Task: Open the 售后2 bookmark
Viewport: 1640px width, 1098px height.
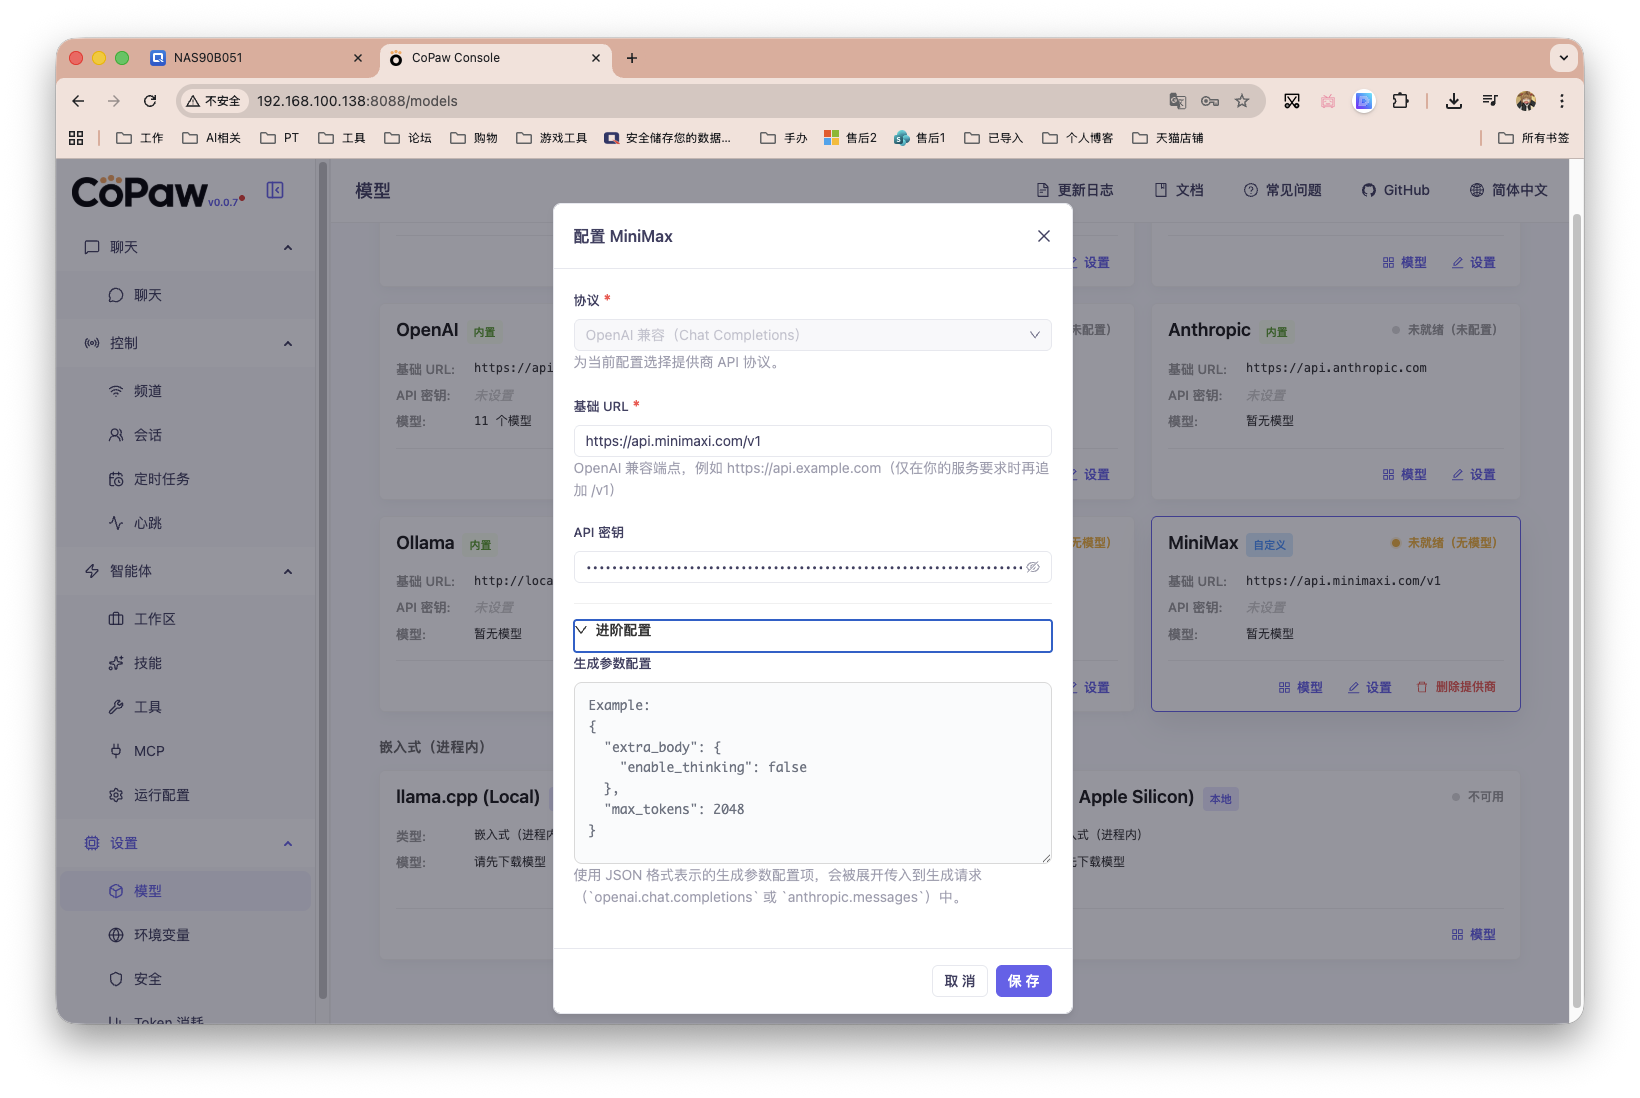Action: point(850,138)
